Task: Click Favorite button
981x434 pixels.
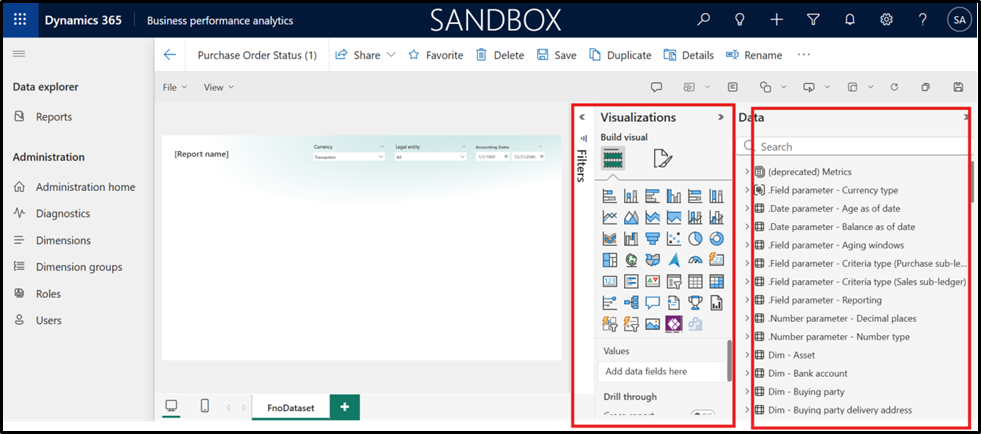Action: click(x=435, y=55)
